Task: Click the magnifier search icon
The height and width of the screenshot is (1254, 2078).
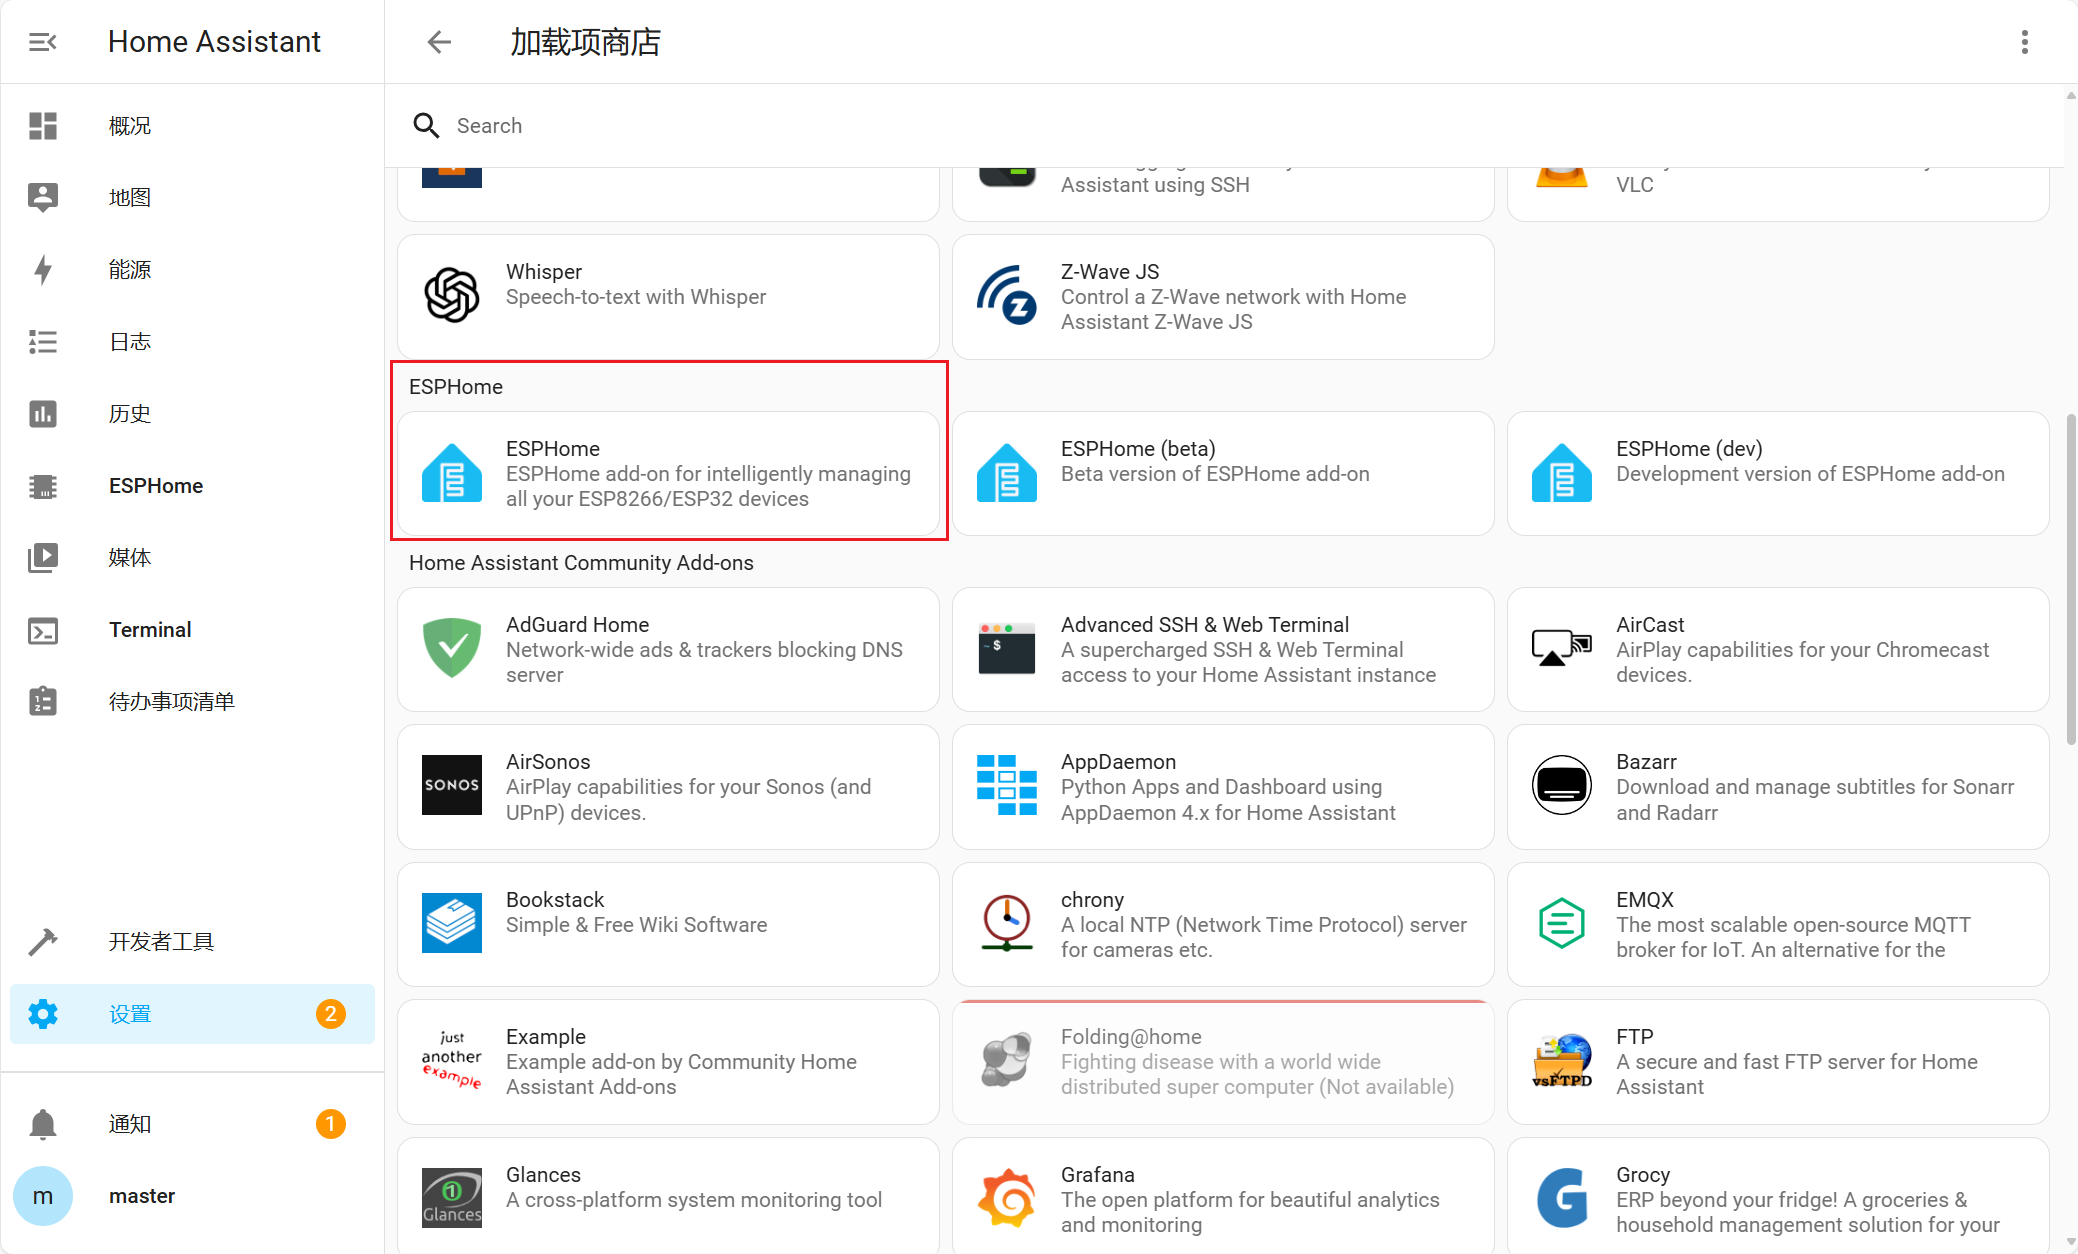Action: (x=426, y=126)
